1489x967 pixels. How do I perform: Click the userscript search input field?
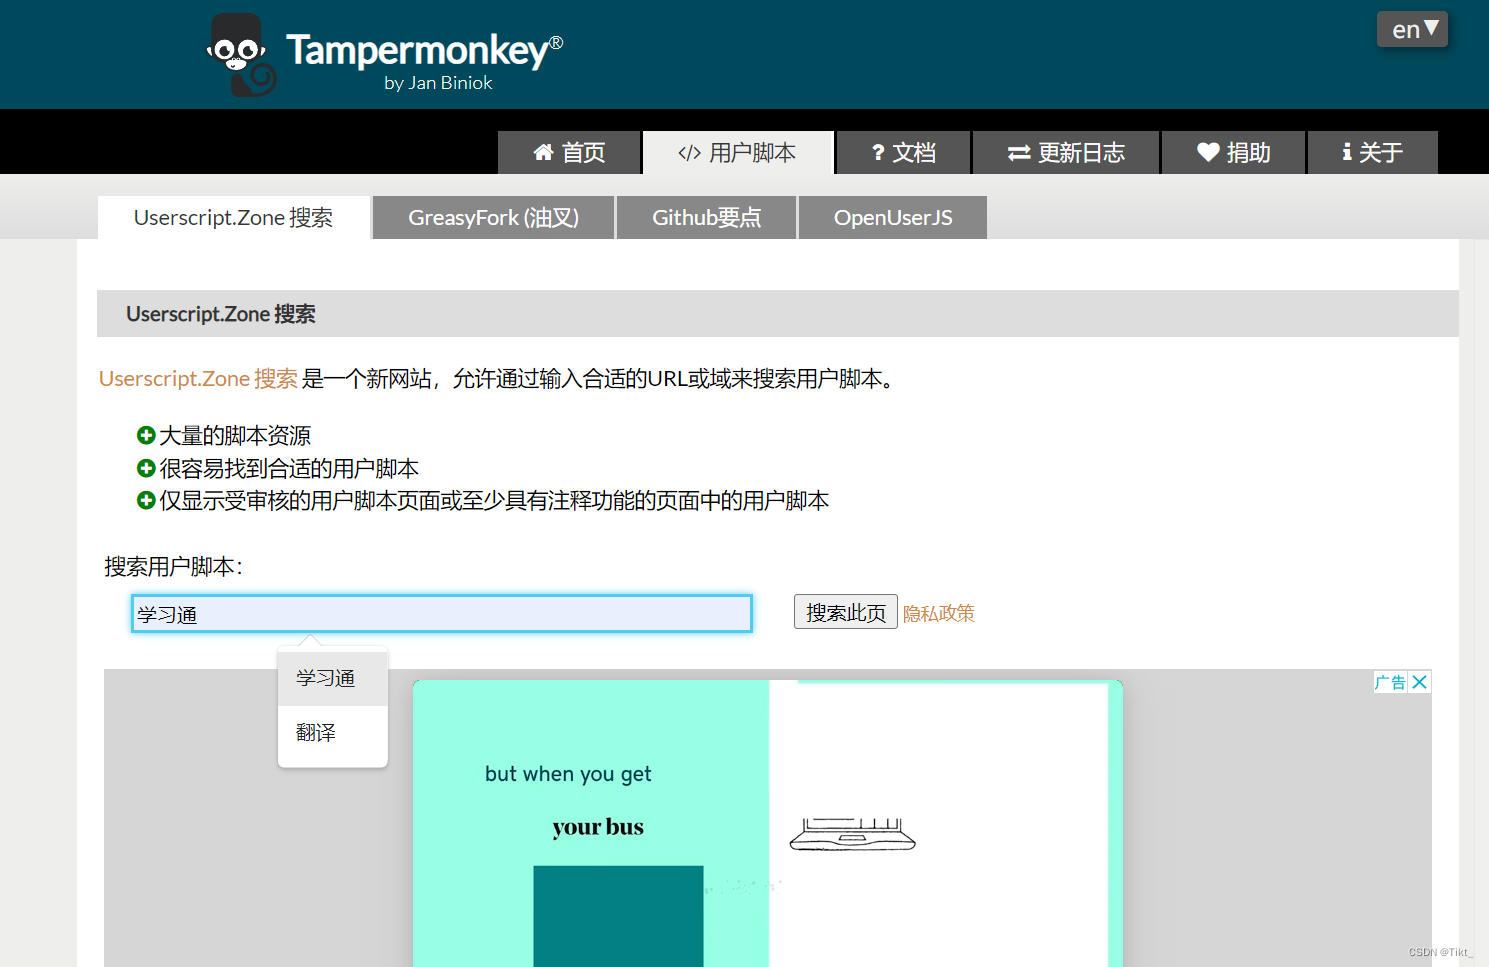442,614
